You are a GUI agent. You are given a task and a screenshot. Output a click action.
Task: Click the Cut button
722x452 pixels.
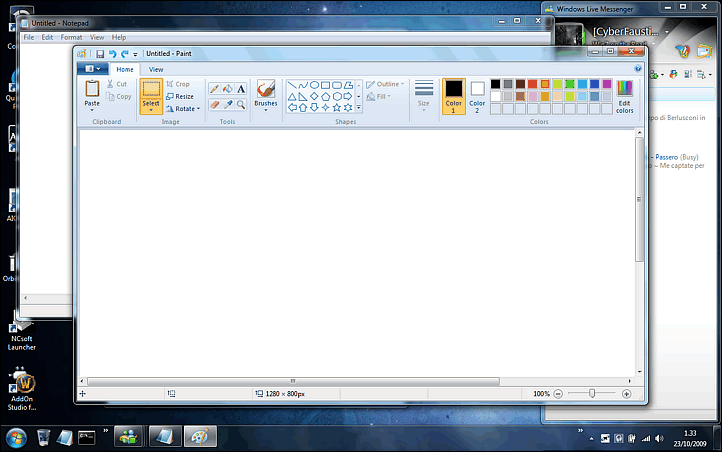point(117,84)
